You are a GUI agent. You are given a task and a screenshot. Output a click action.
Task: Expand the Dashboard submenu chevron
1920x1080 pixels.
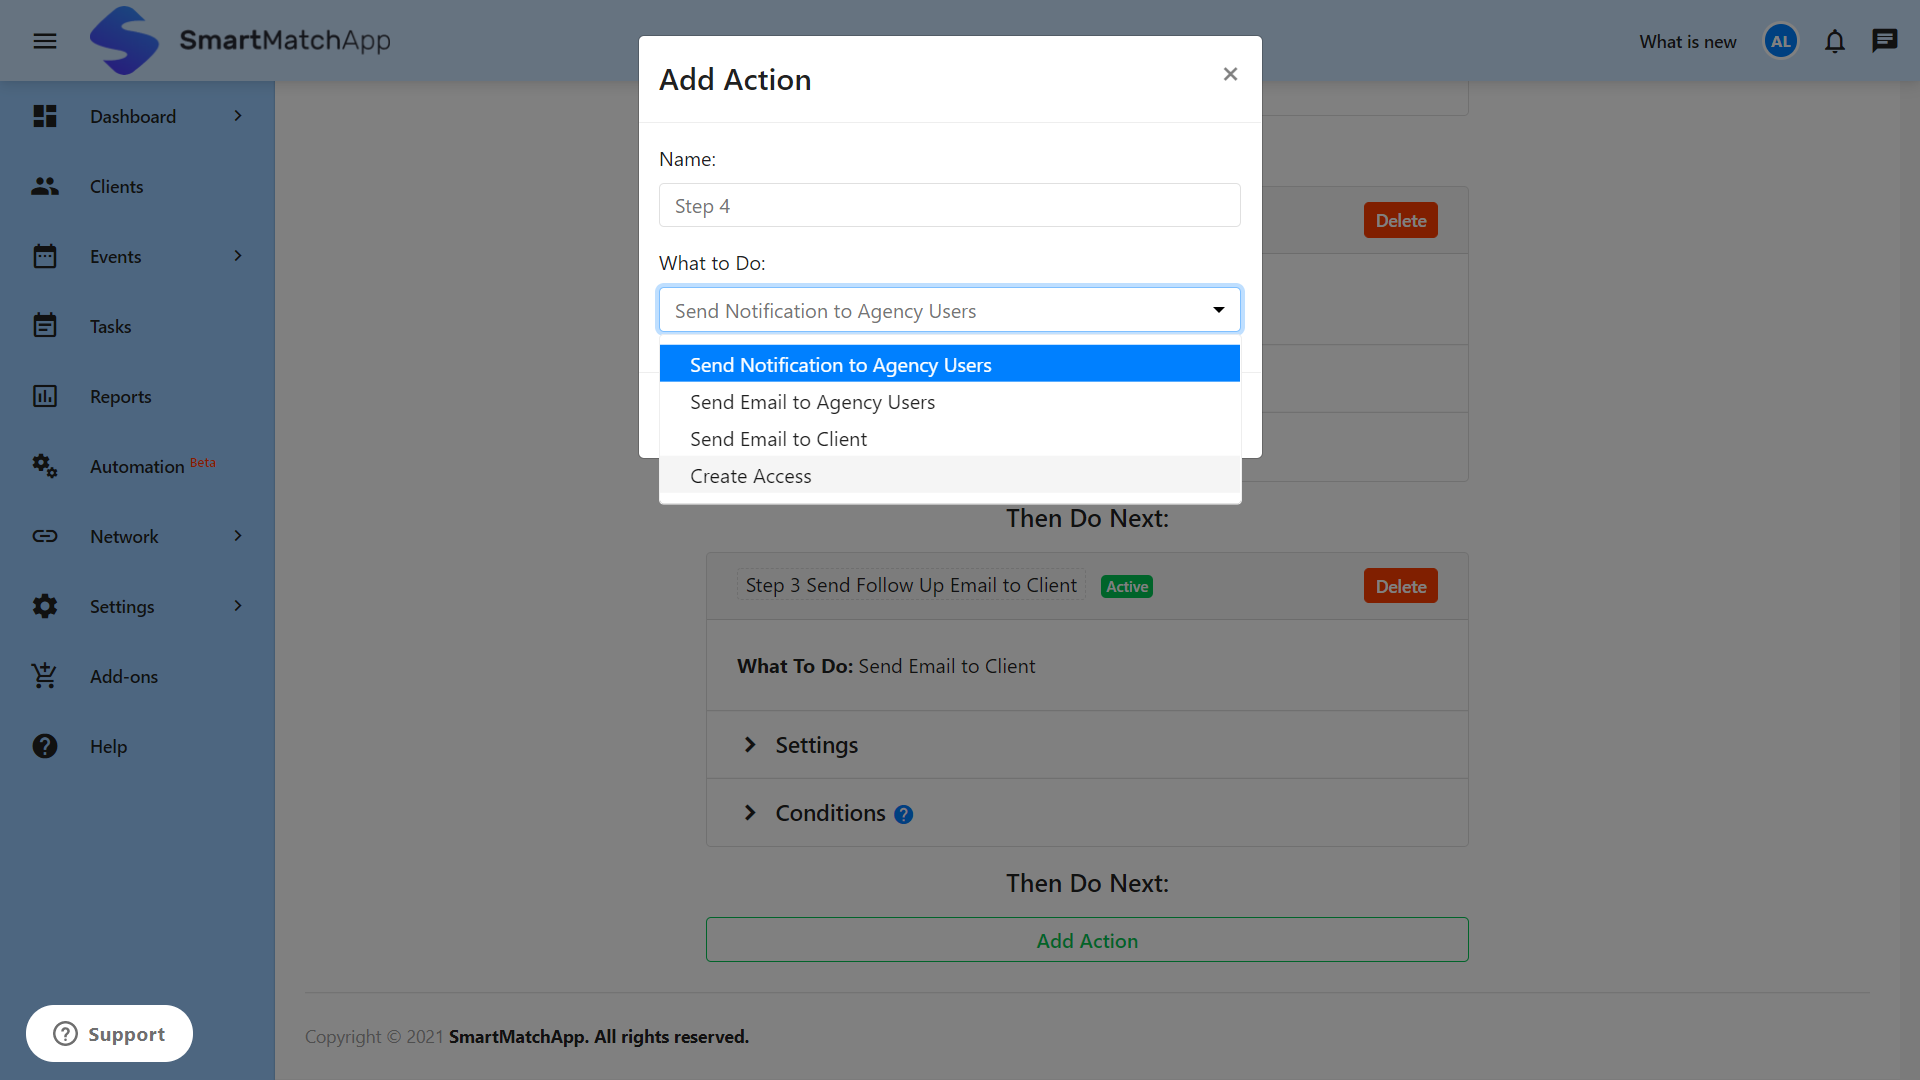coord(237,116)
